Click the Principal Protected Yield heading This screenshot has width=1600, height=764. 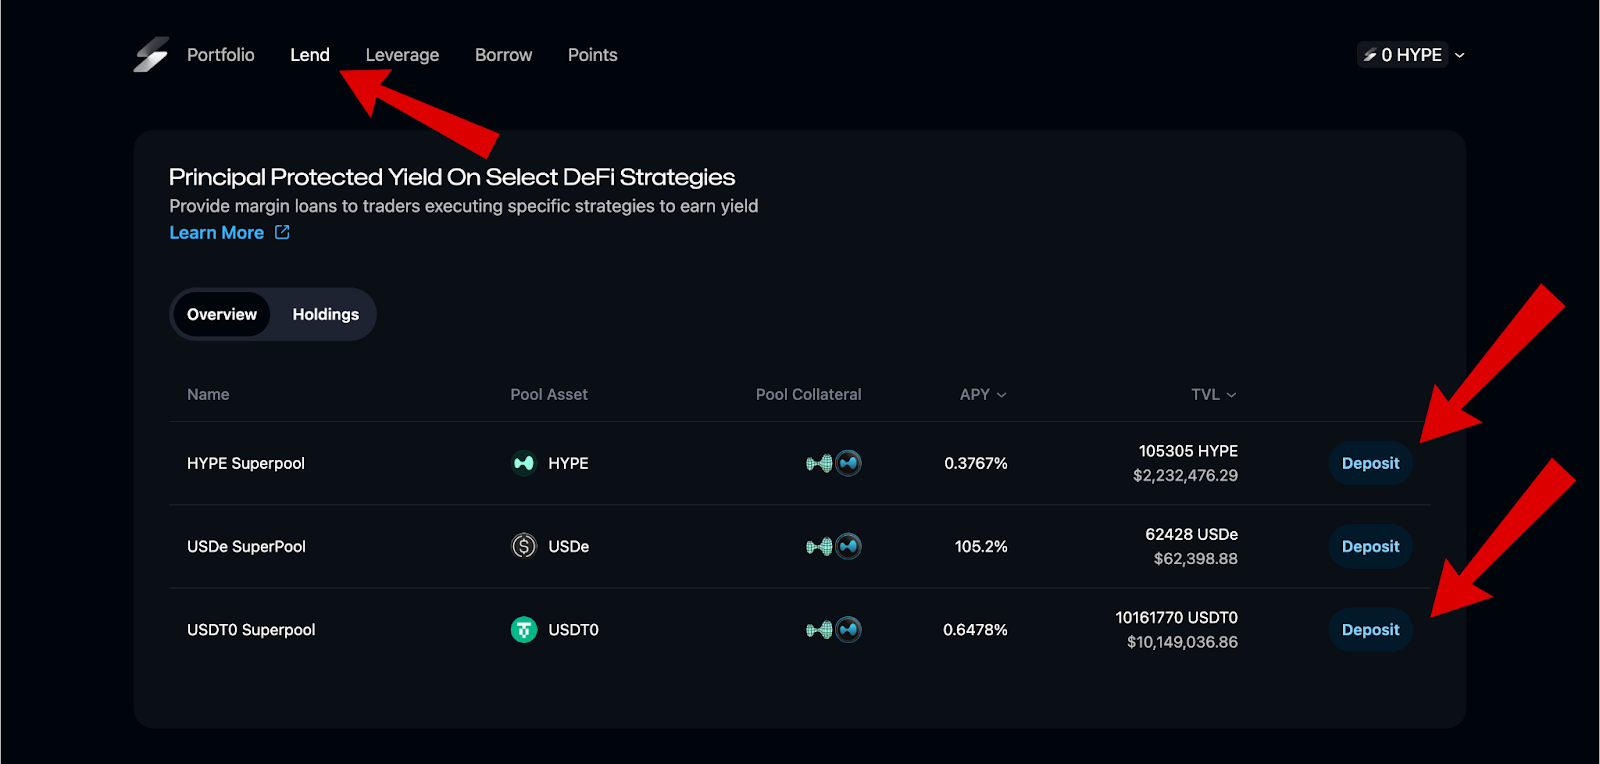tap(452, 177)
